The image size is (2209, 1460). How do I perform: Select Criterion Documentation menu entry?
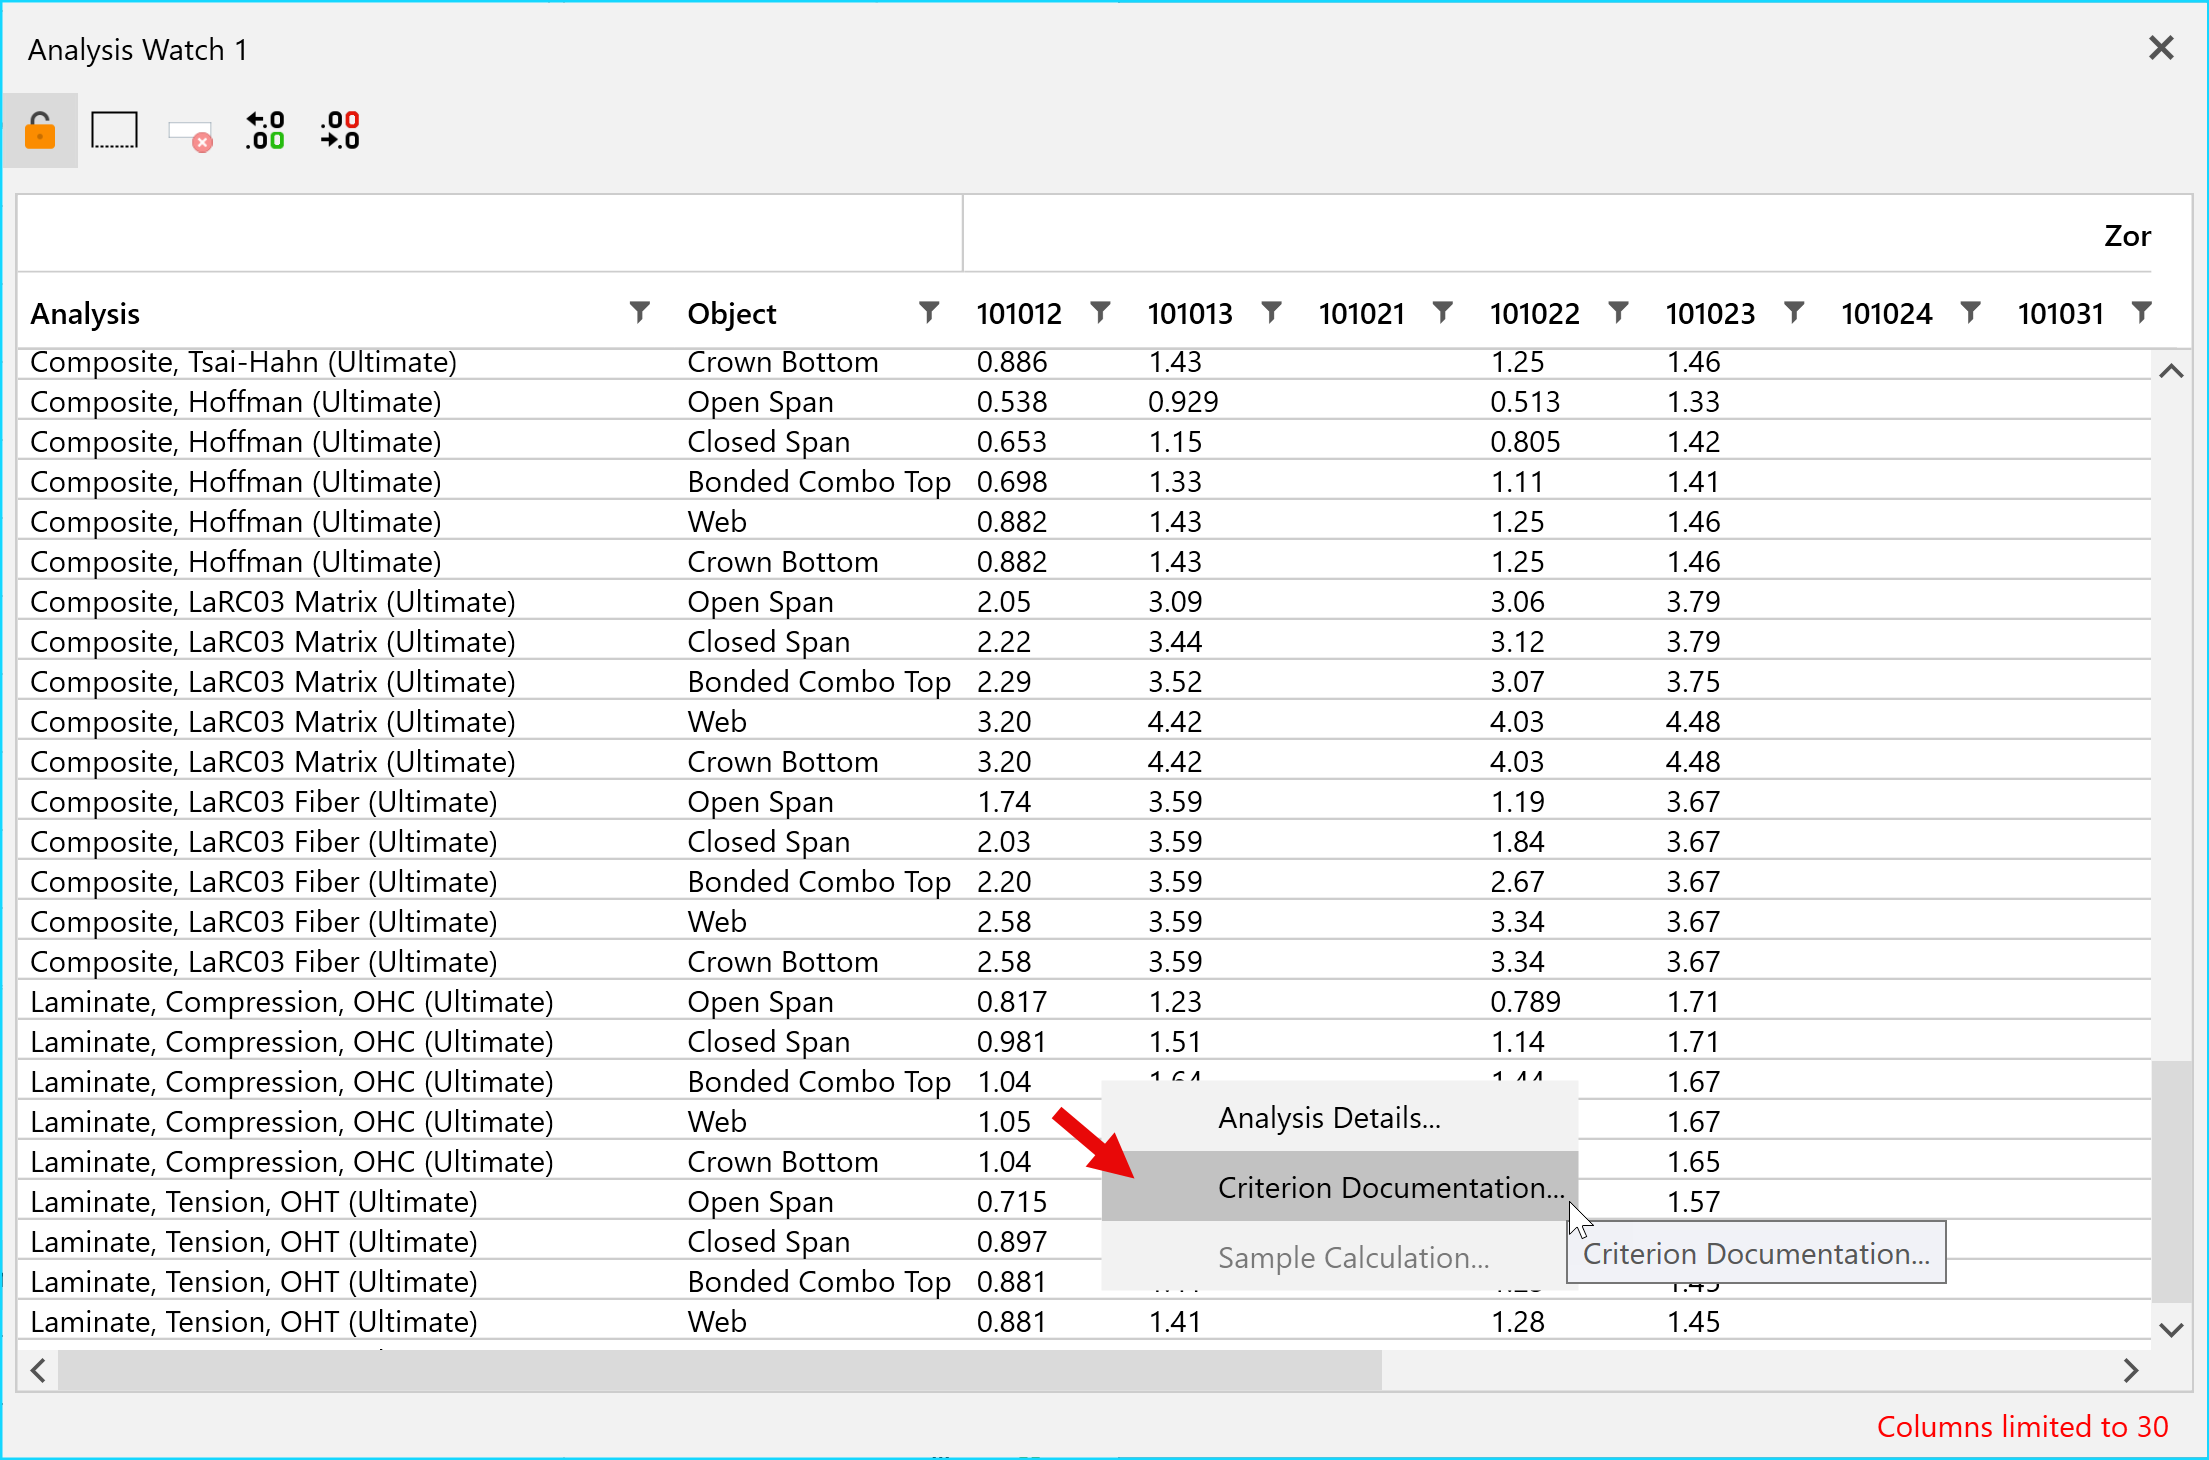(1339, 1187)
